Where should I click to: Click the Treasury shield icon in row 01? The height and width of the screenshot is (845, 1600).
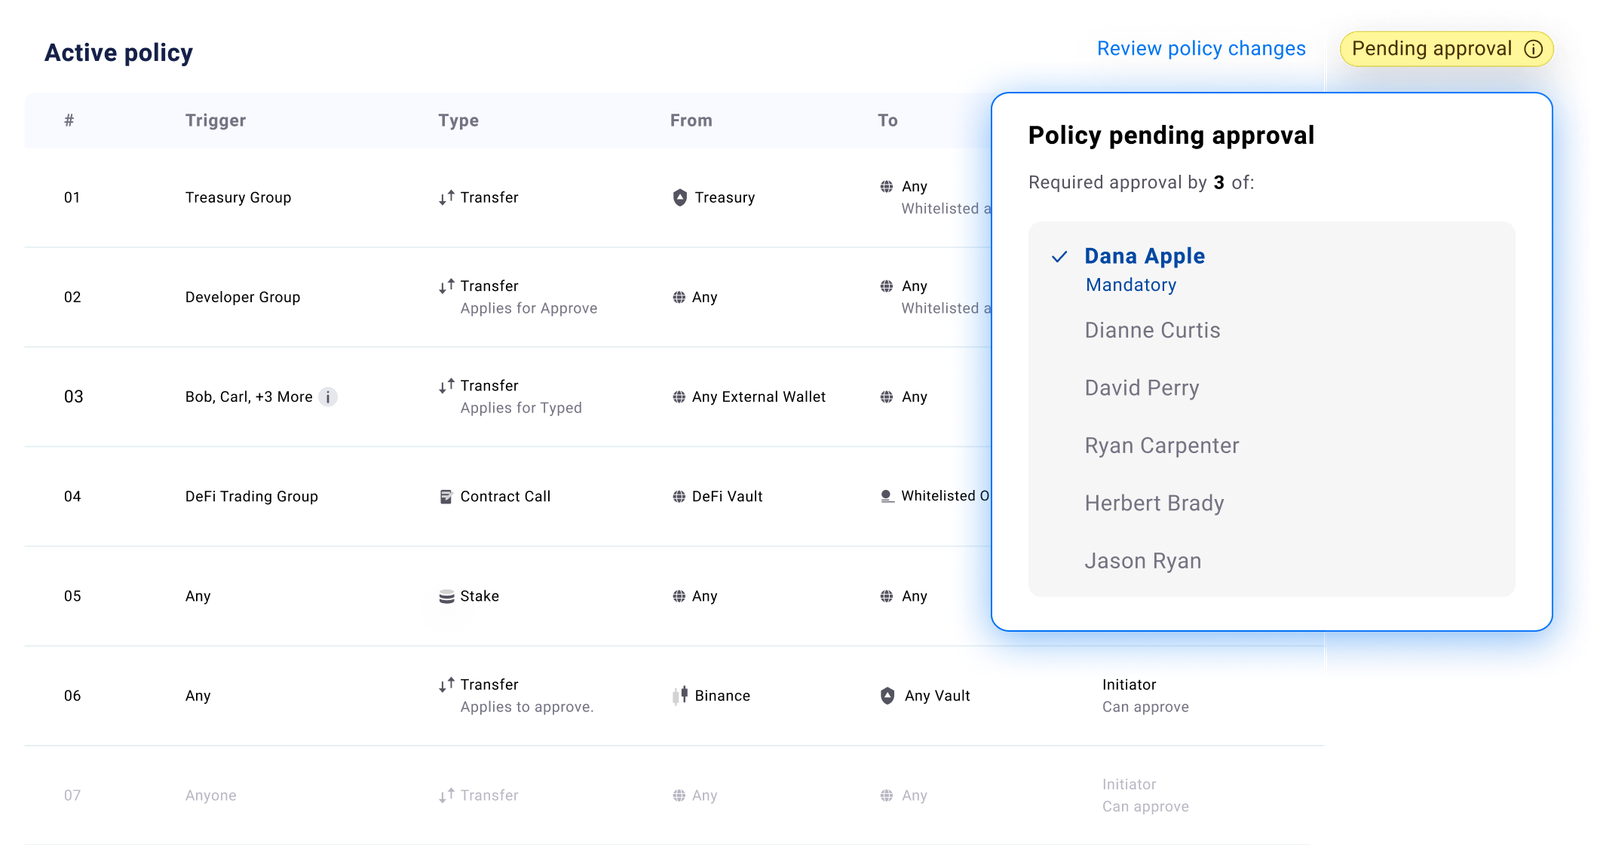pos(680,198)
